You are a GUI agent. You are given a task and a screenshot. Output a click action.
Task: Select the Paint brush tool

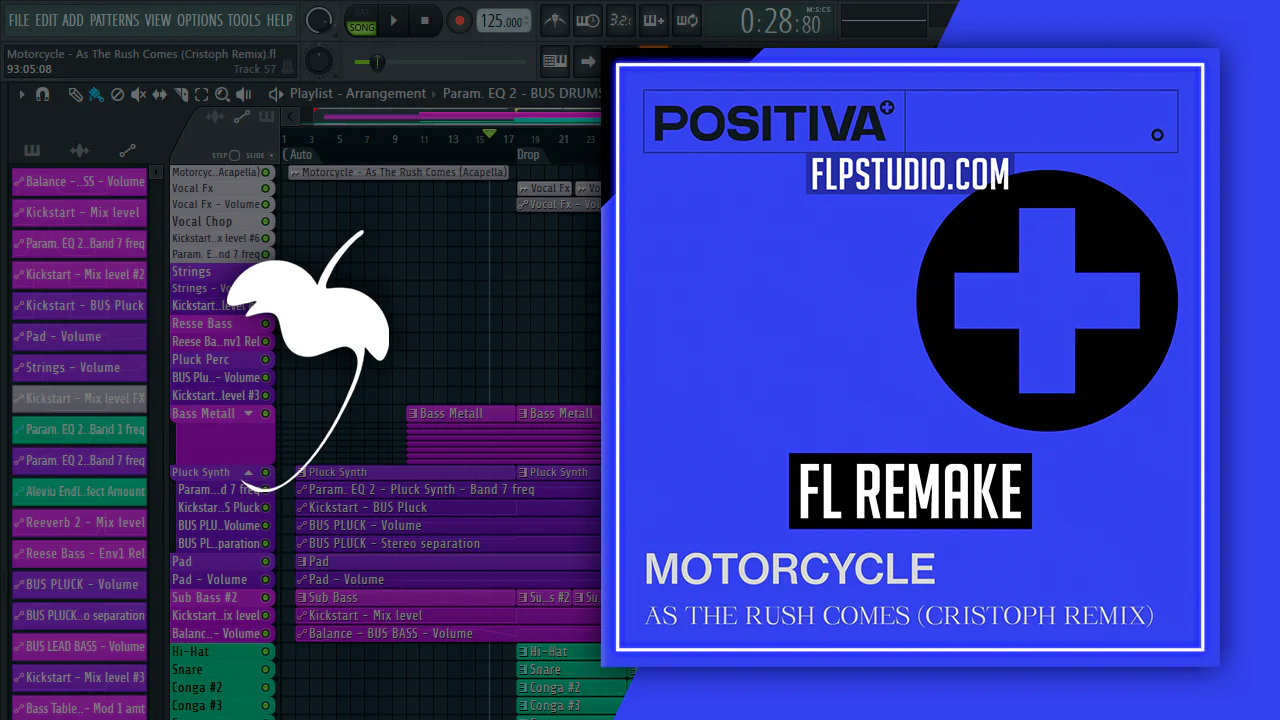(96, 94)
